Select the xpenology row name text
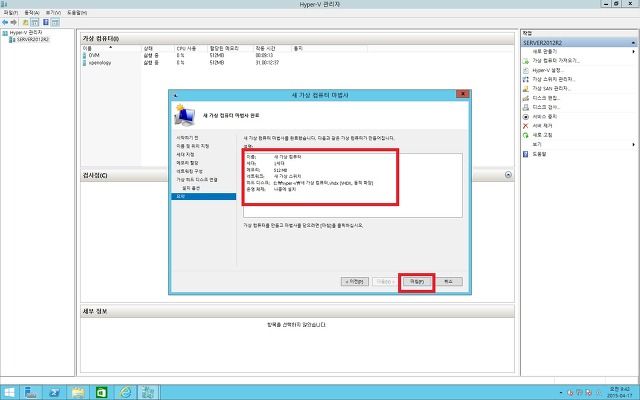Image resolution: width=640 pixels, height=400 pixels. point(100,63)
